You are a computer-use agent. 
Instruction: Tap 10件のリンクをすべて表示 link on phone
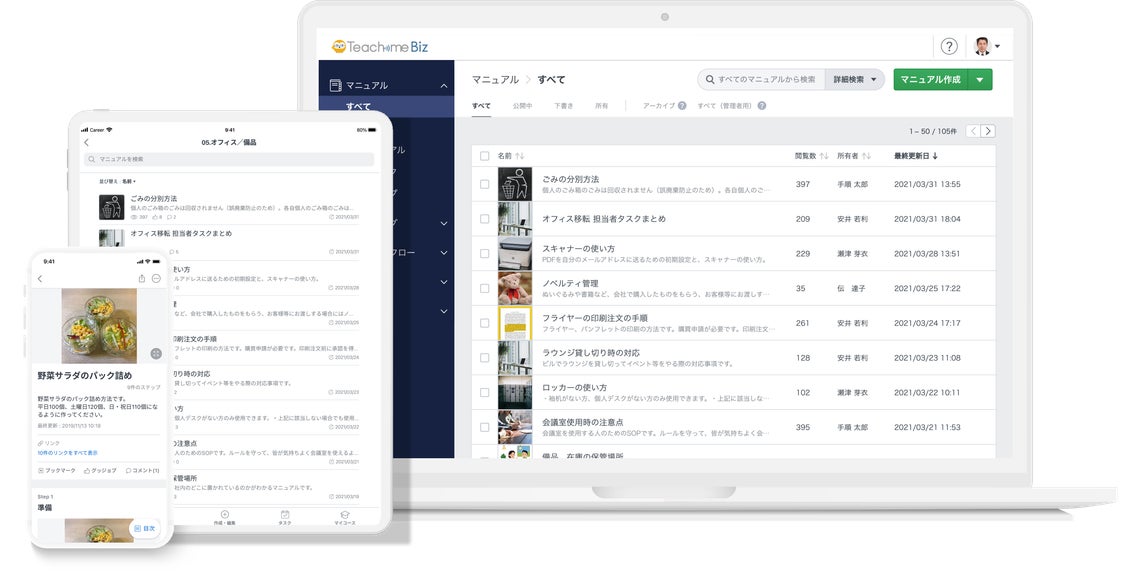(x=68, y=452)
